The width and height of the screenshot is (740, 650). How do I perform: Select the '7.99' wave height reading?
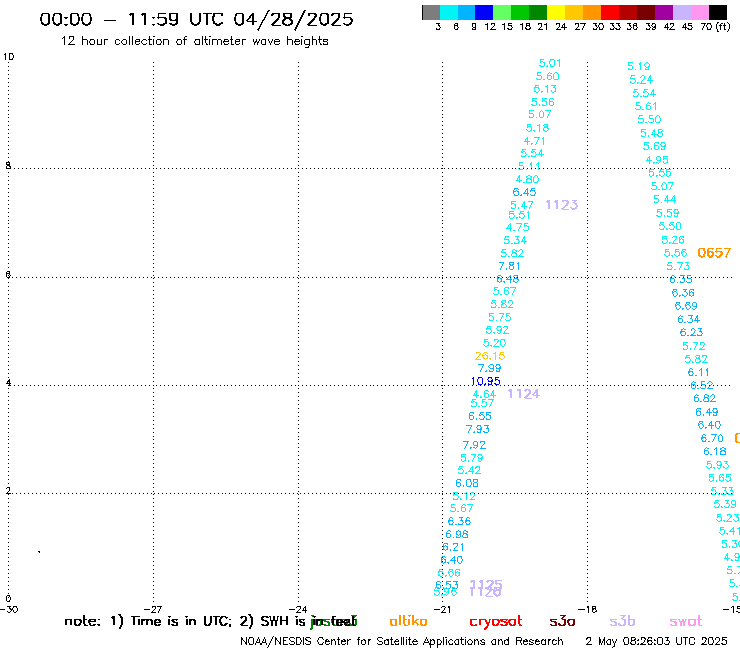(489, 368)
